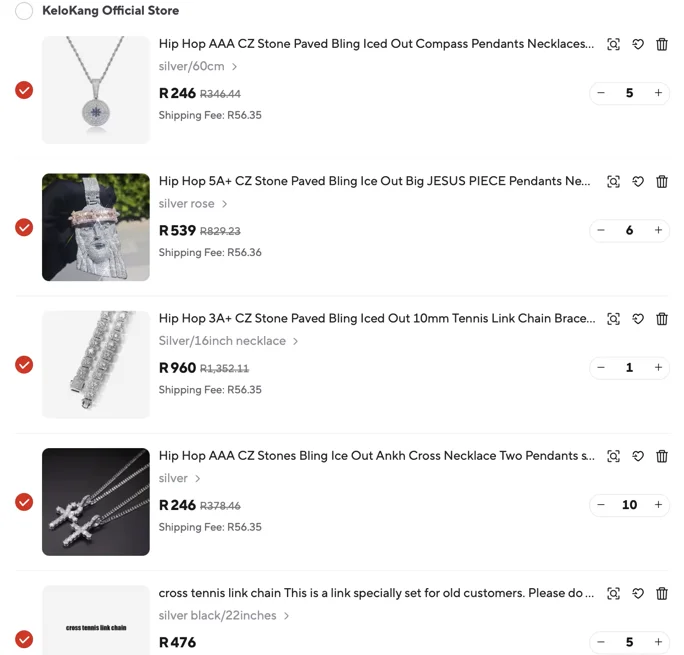
Task: Open the Hip Hop 5A+ JESUS PIECE title
Action: tap(374, 181)
